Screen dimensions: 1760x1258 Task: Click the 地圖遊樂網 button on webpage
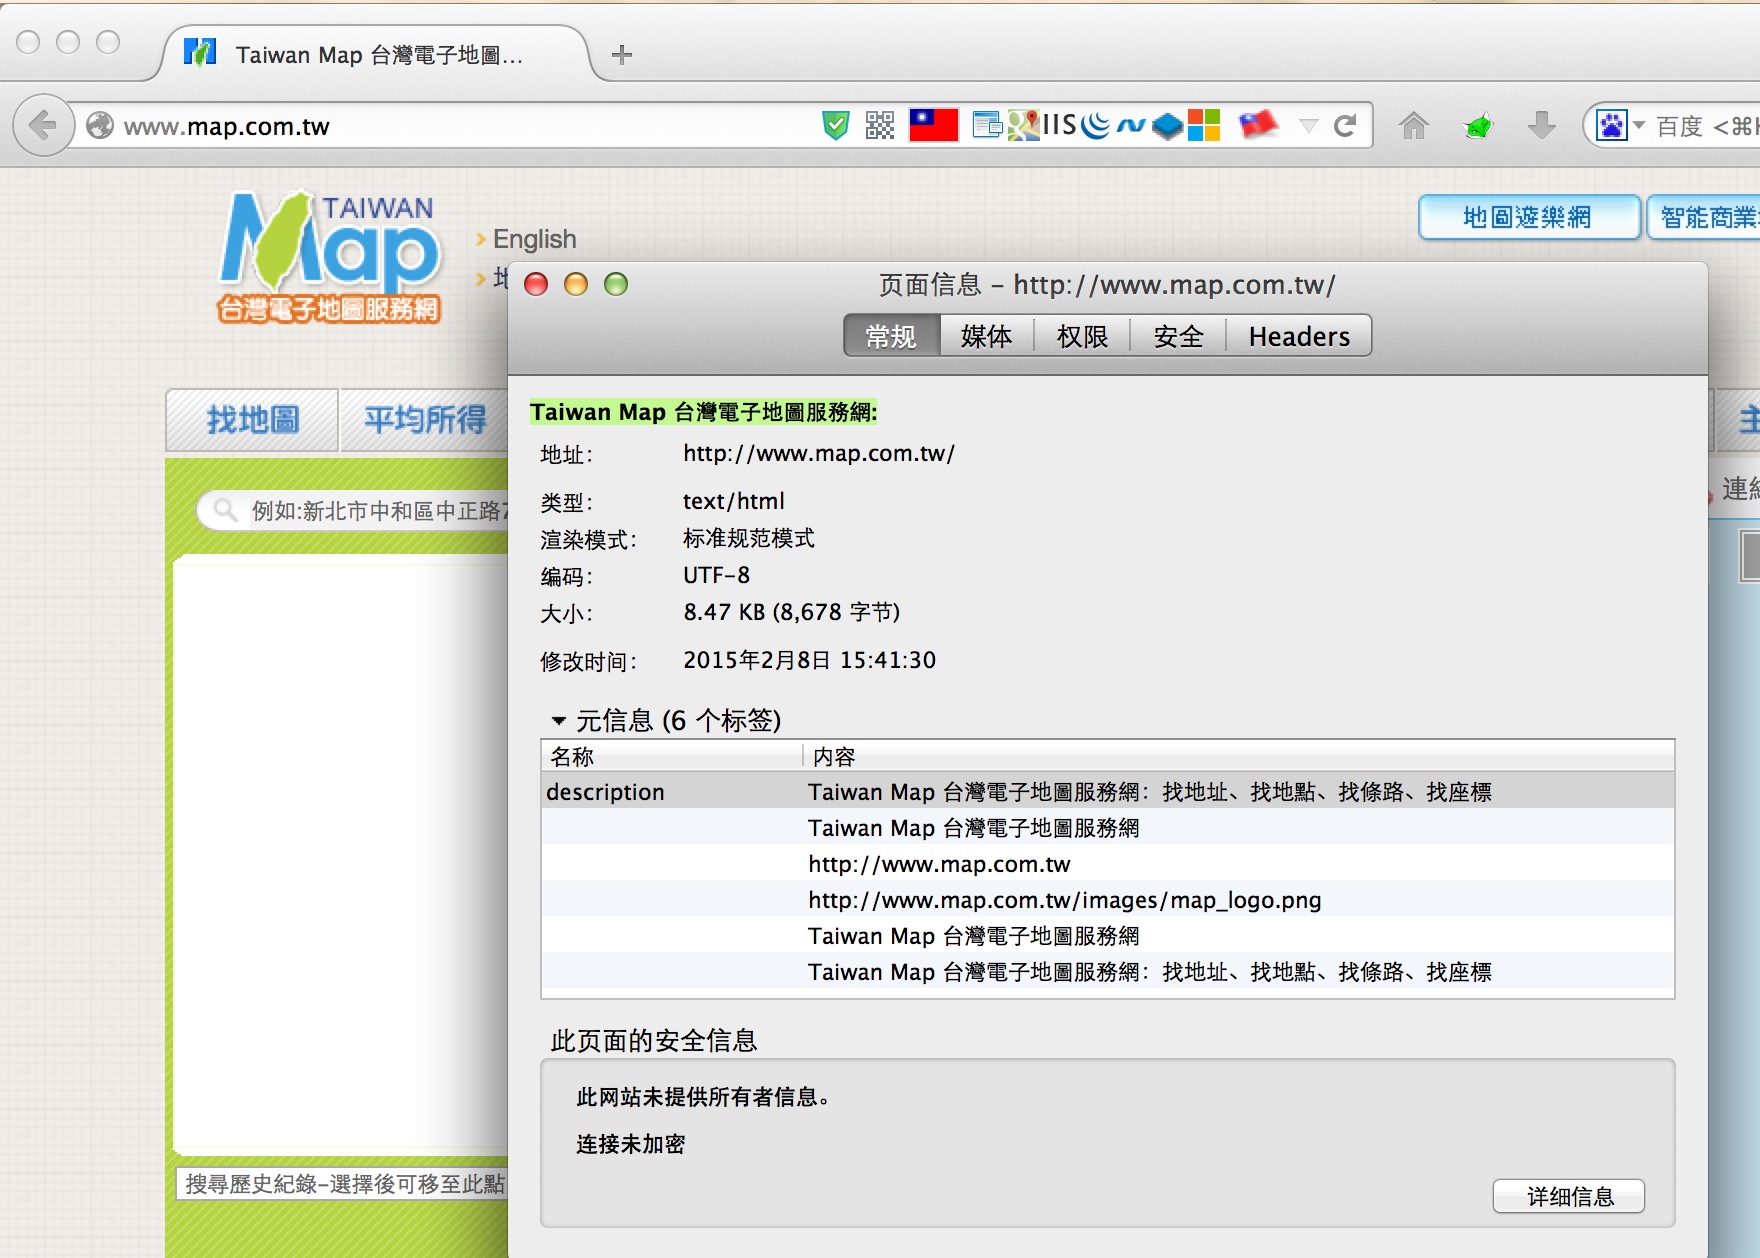(x=1528, y=217)
